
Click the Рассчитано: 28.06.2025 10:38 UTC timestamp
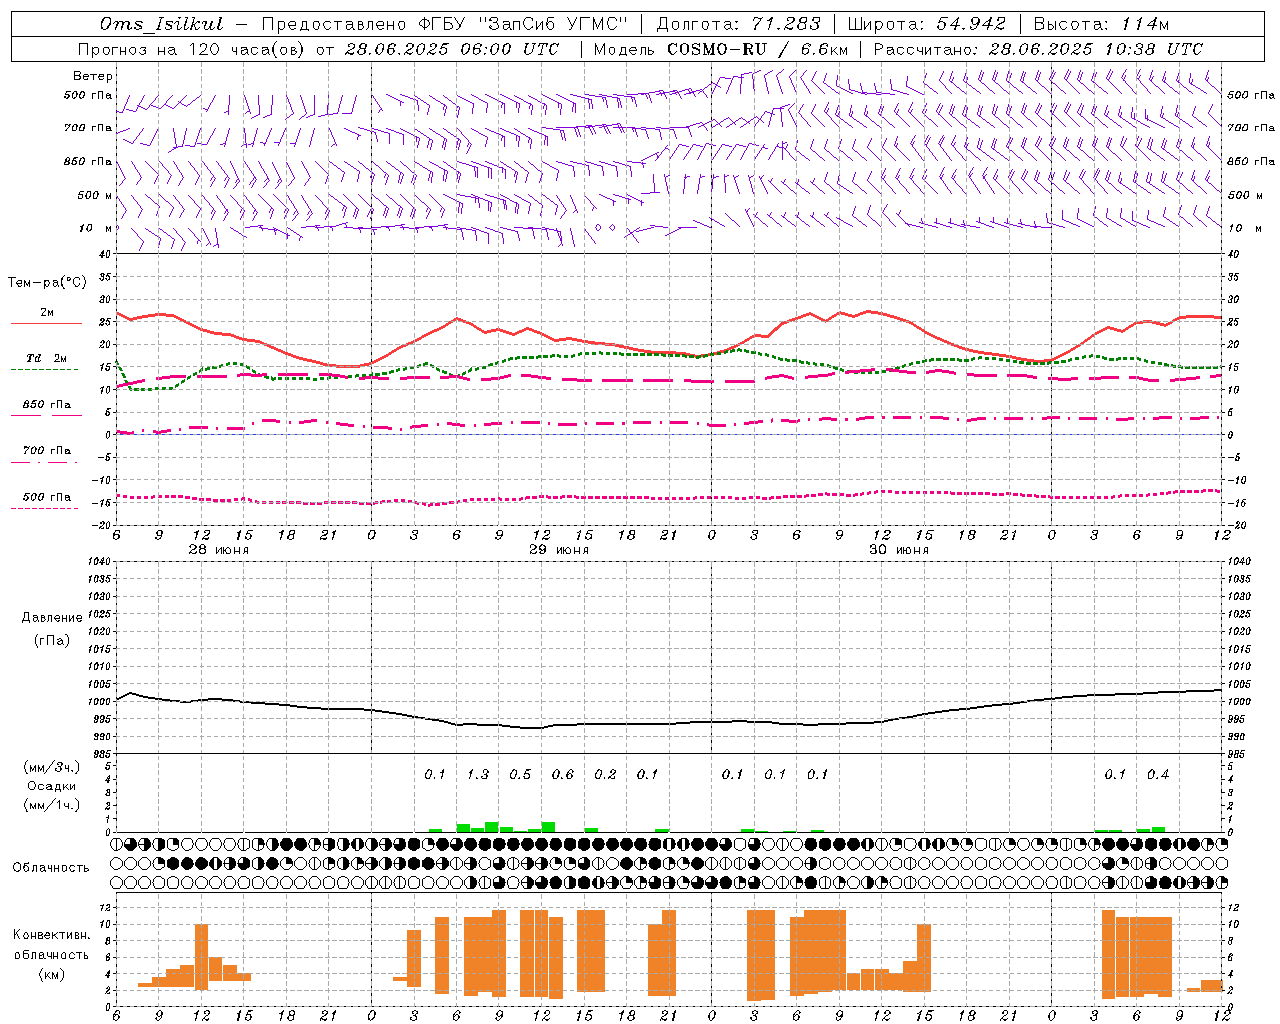[x=1038, y=49]
